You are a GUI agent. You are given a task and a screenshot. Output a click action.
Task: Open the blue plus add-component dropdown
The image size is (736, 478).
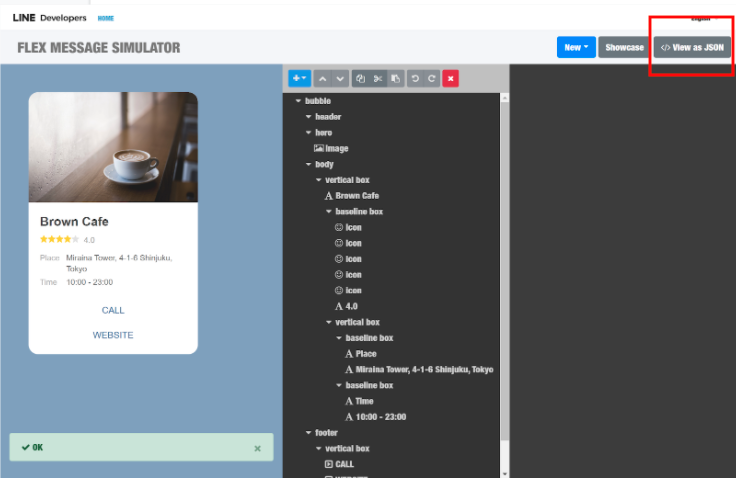click(x=299, y=78)
